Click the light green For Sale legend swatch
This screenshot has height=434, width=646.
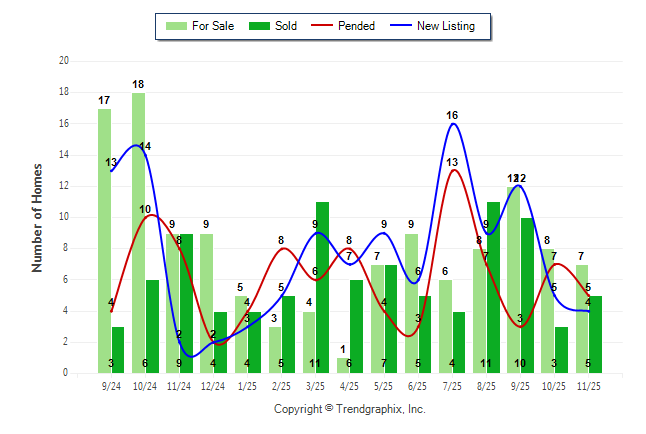pyautogui.click(x=176, y=26)
